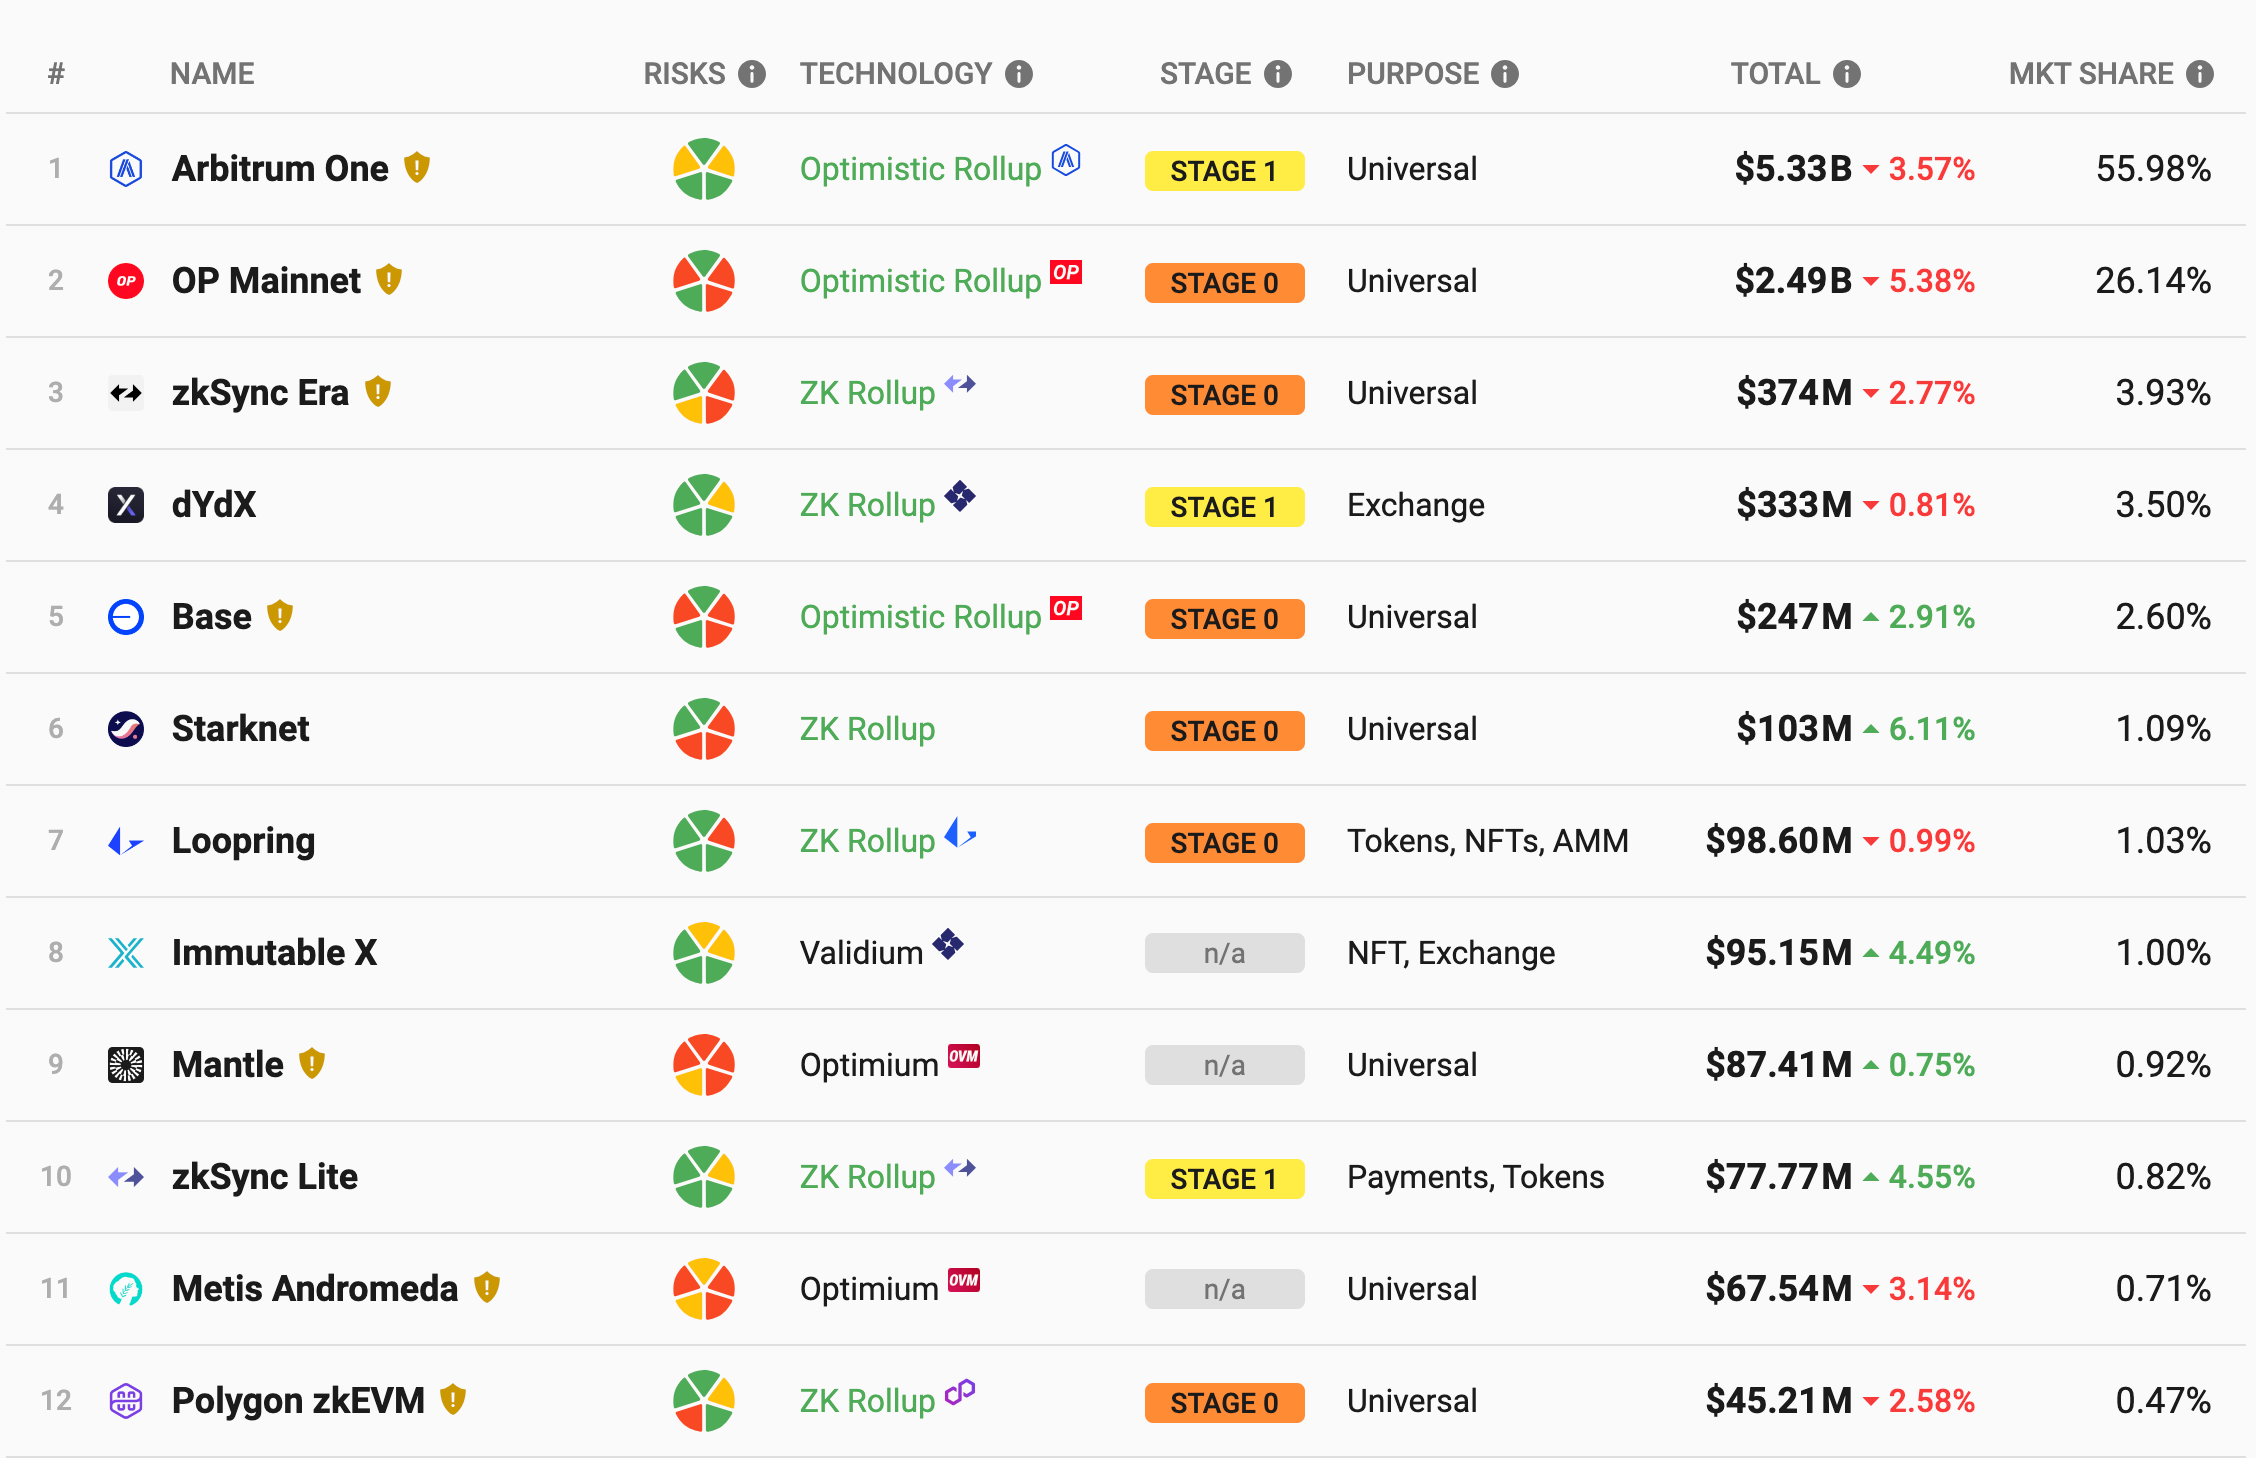
Task: Click the zkSync Era arrows logo
Action: (126, 393)
